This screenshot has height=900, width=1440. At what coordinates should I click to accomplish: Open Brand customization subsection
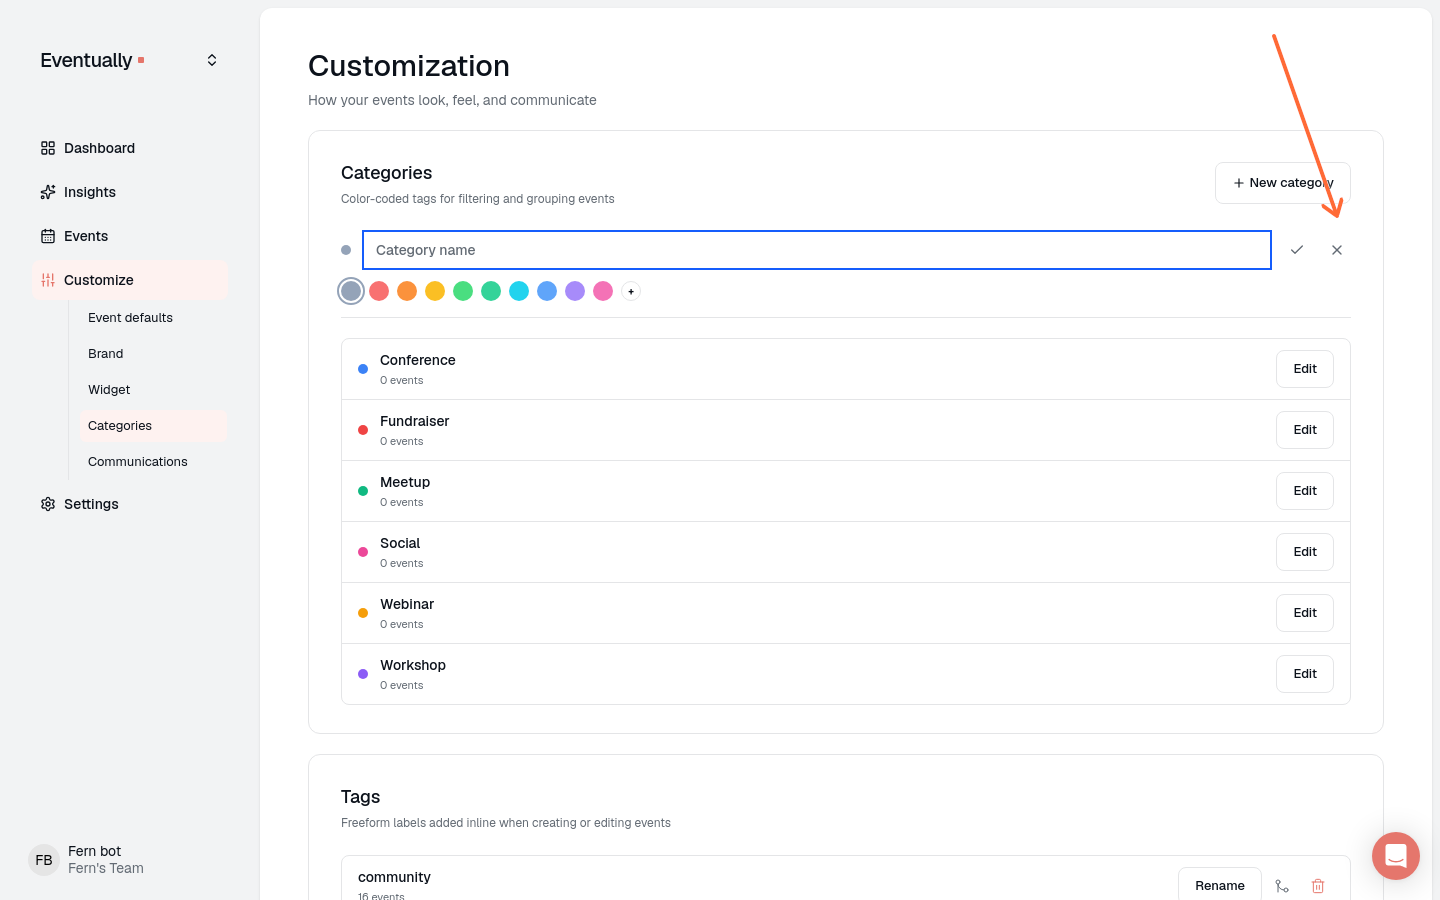pos(153,354)
